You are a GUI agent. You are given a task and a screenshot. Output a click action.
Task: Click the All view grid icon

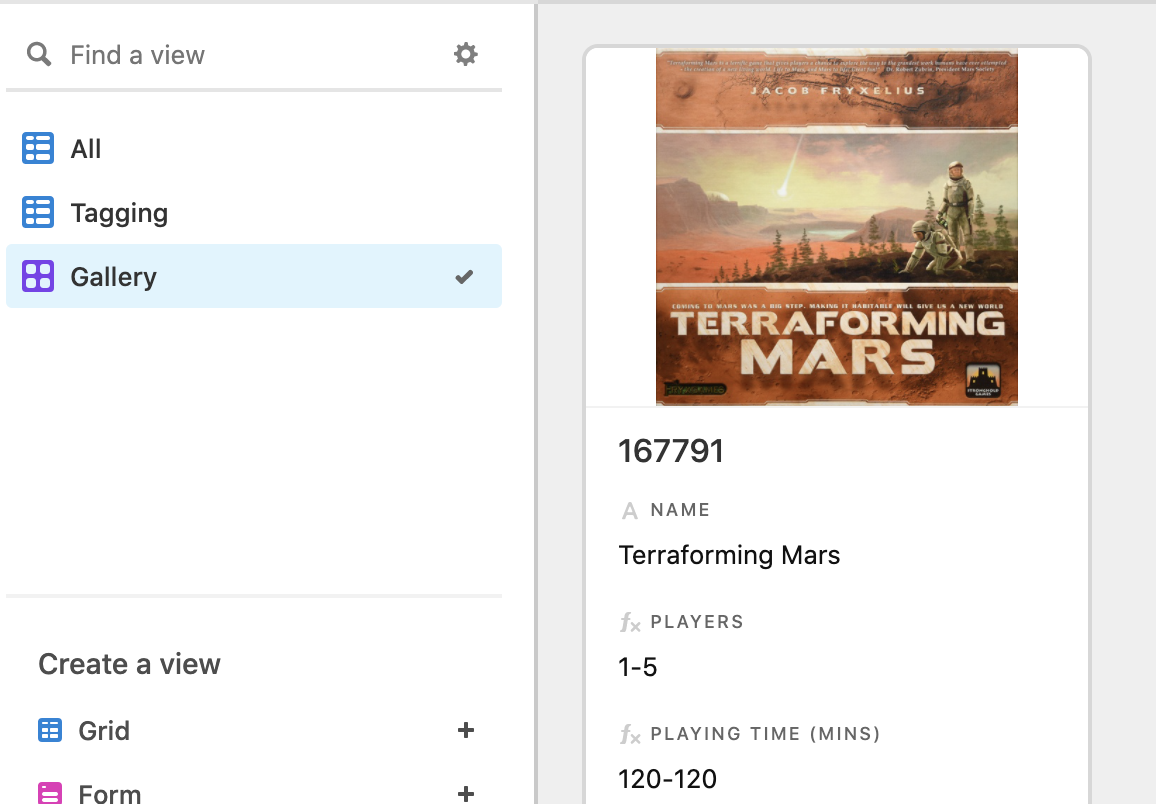coord(38,149)
